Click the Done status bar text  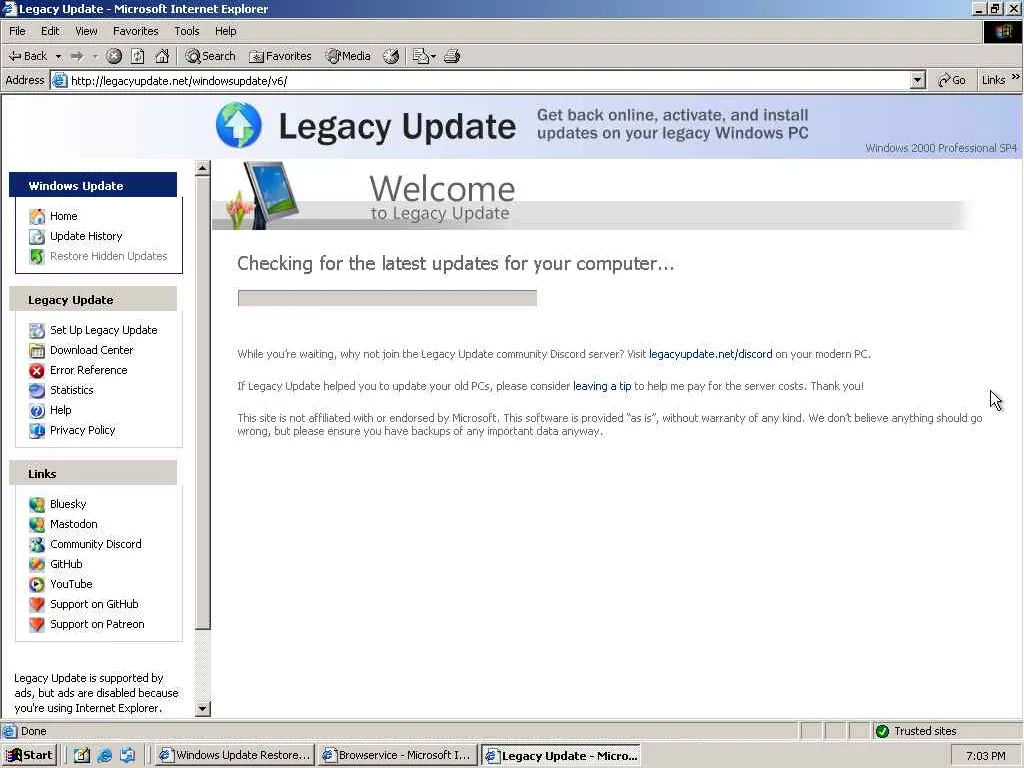pos(33,731)
